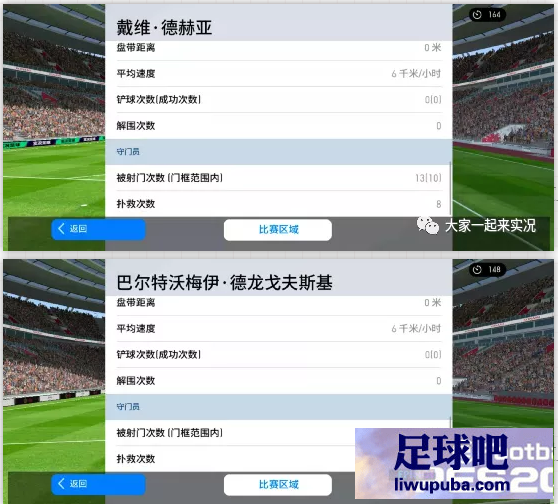558x504 pixels.
Task: Click 守门员 section header for 德龙戈夫斯基
Action: (x=279, y=407)
